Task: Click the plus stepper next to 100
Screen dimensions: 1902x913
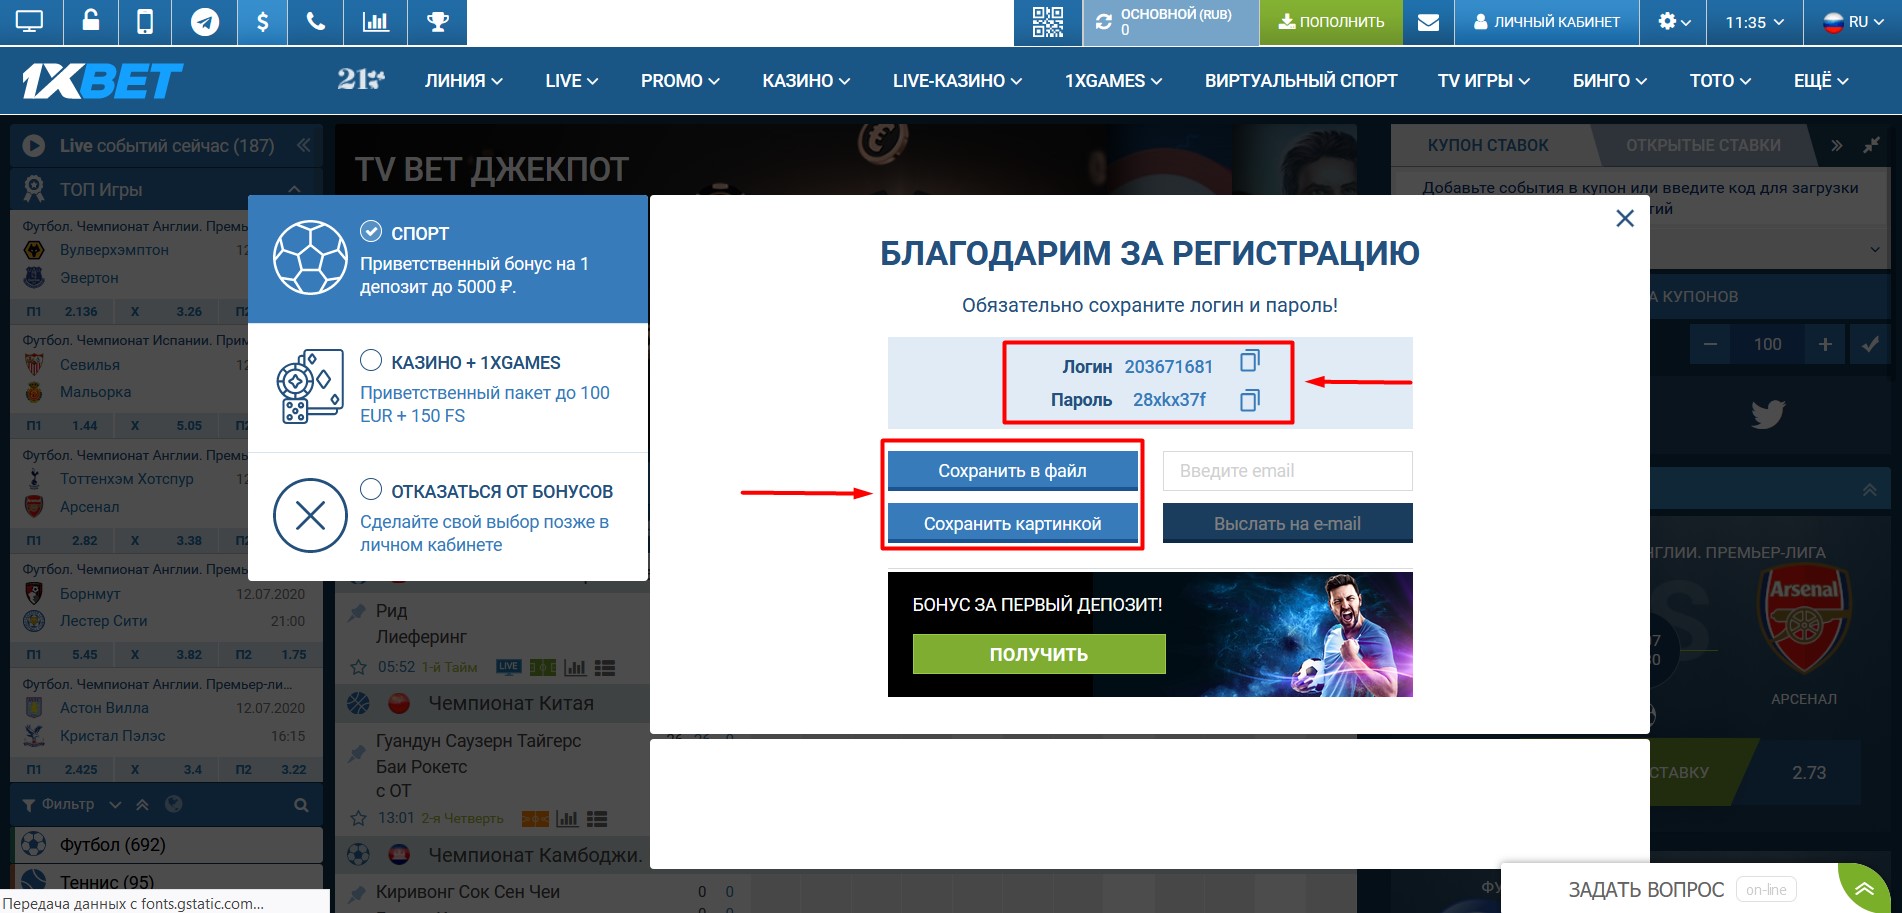Action: click(x=1825, y=344)
